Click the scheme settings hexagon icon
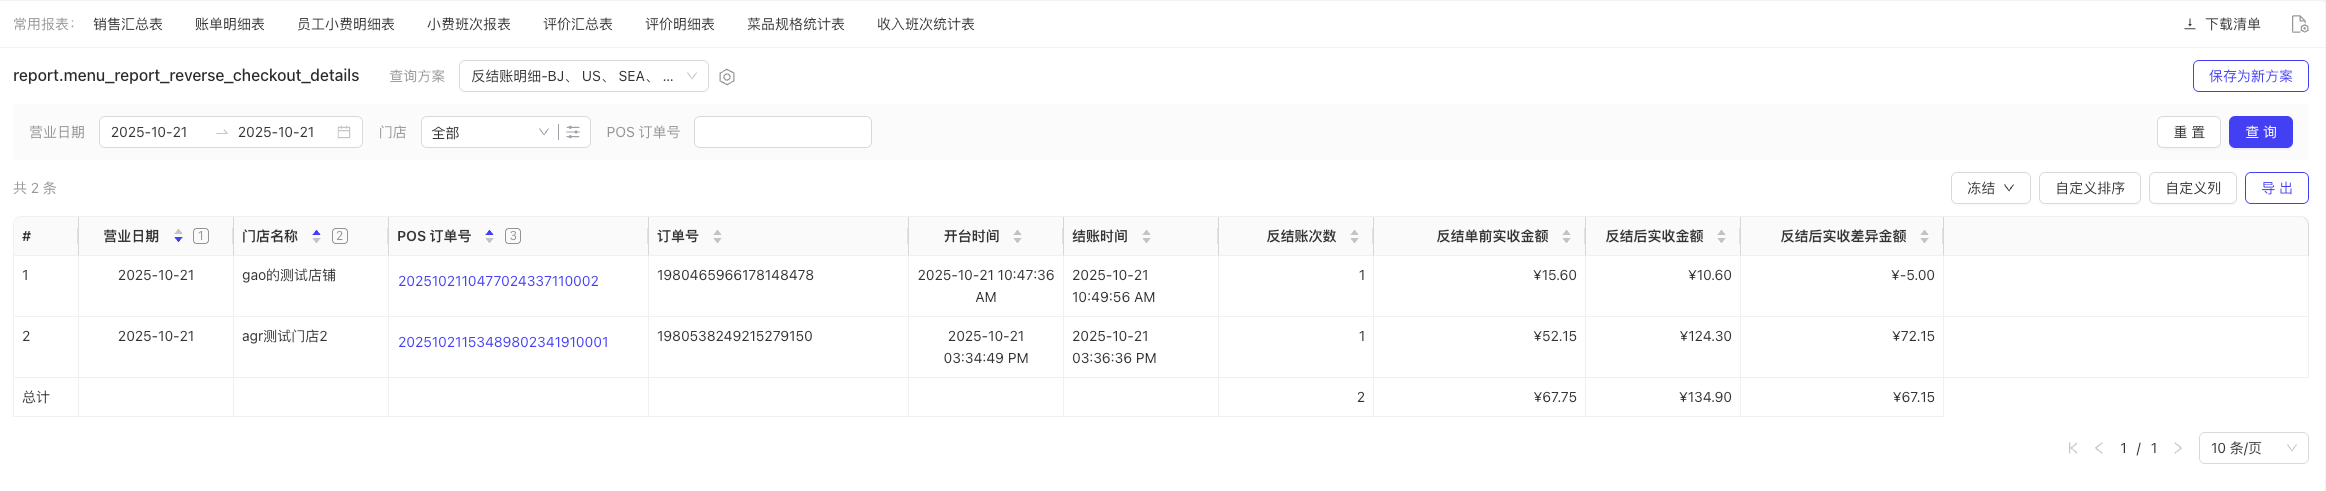The width and height of the screenshot is (2326, 491). (727, 77)
